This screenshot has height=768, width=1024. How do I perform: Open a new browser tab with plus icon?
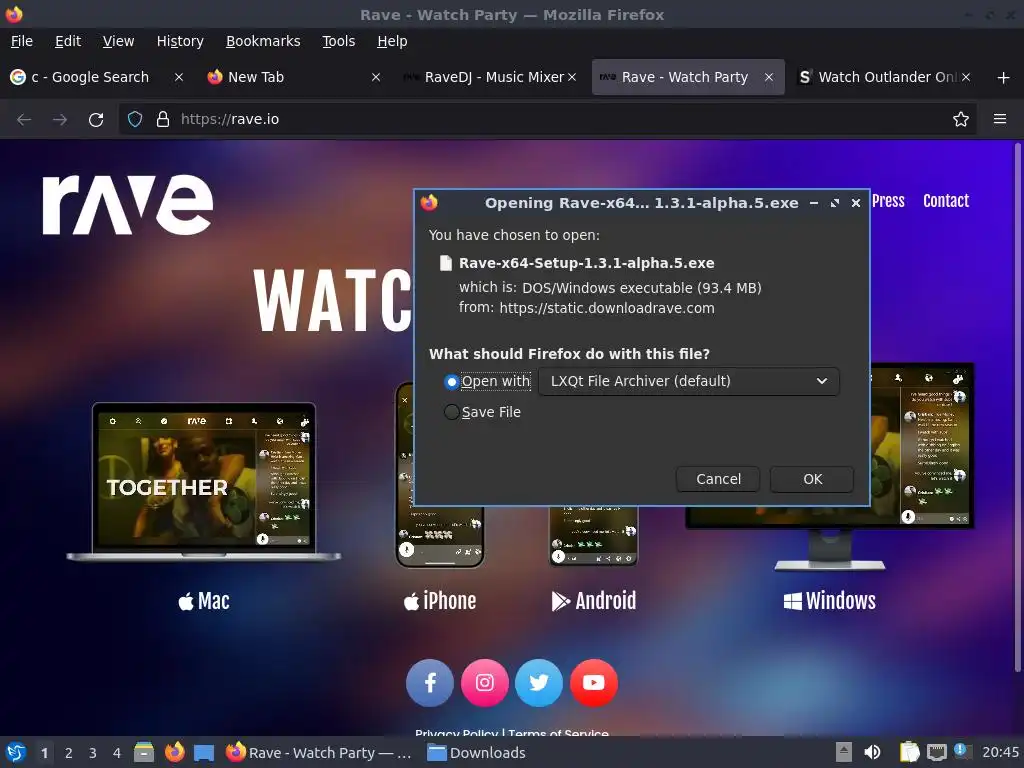[1003, 78]
